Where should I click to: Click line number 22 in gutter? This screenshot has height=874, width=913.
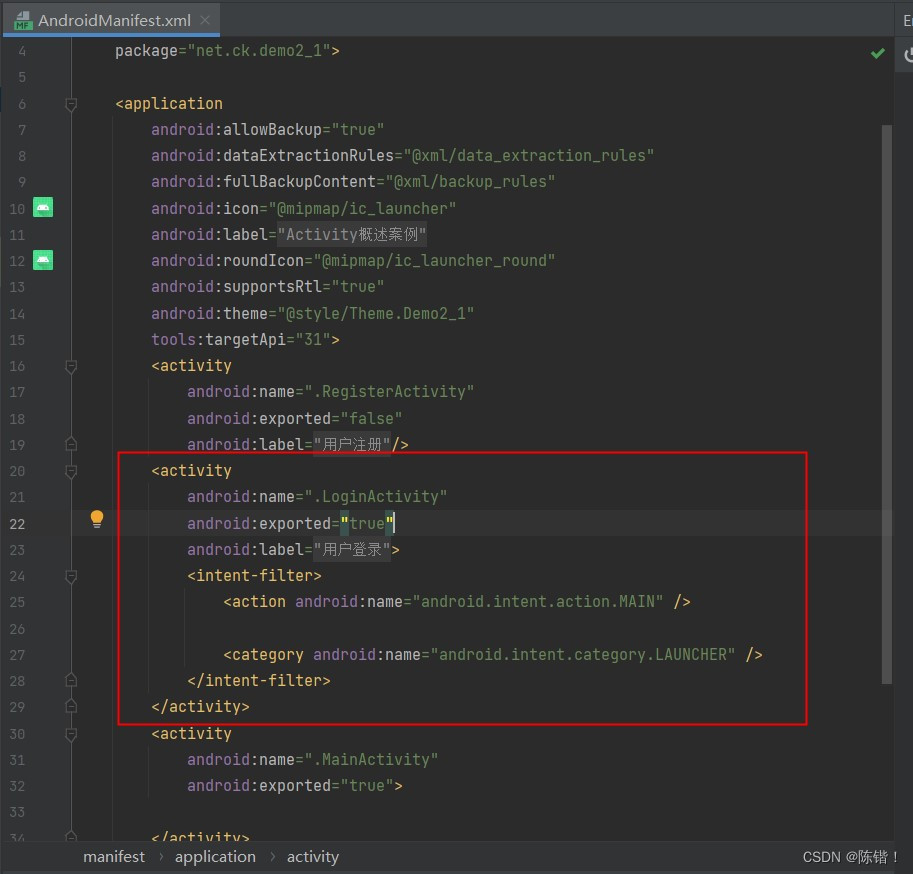(17, 524)
